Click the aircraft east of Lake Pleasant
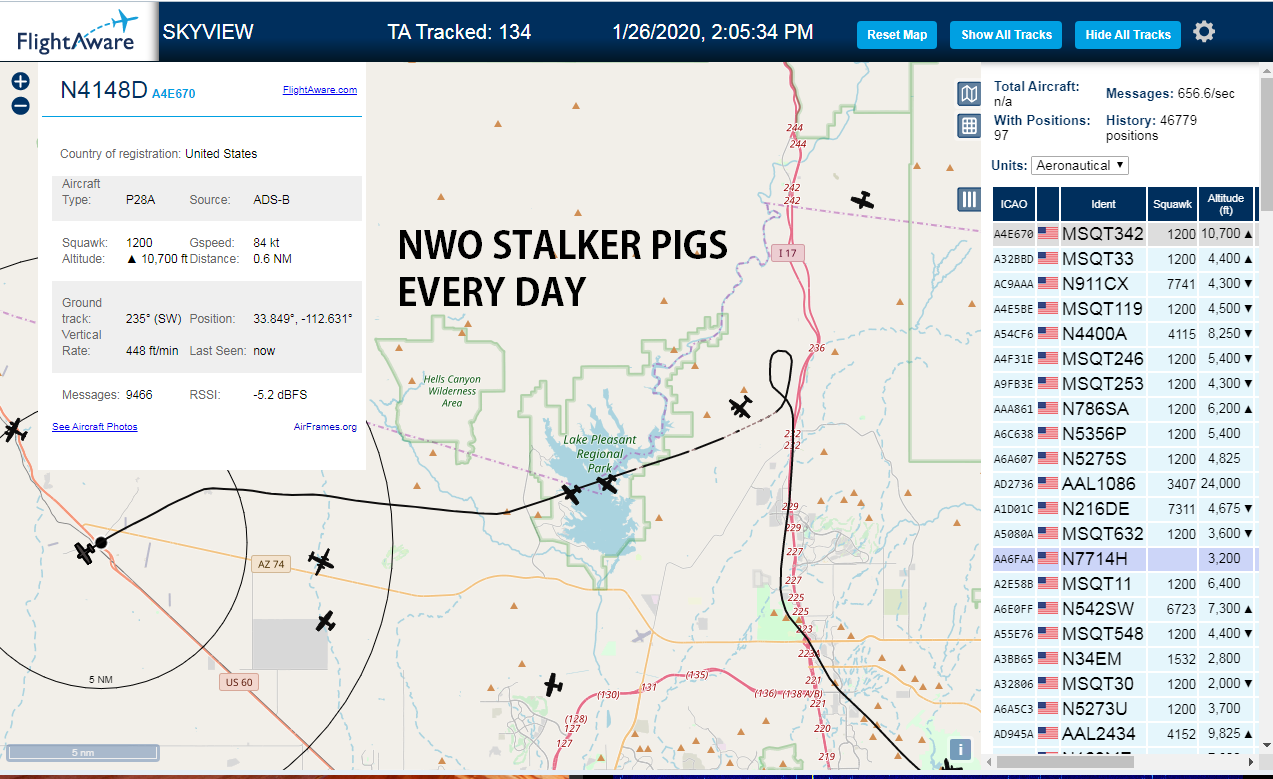This screenshot has height=779, width=1273. click(x=741, y=407)
